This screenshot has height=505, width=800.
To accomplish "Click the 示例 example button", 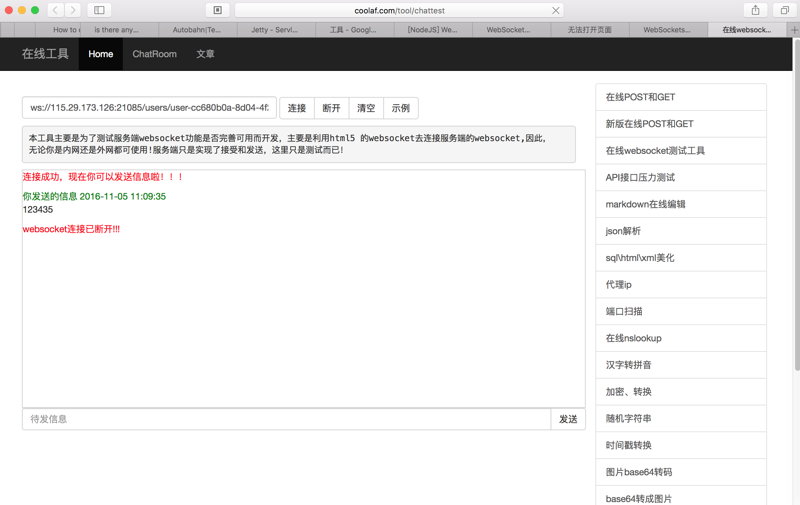I will tap(401, 108).
